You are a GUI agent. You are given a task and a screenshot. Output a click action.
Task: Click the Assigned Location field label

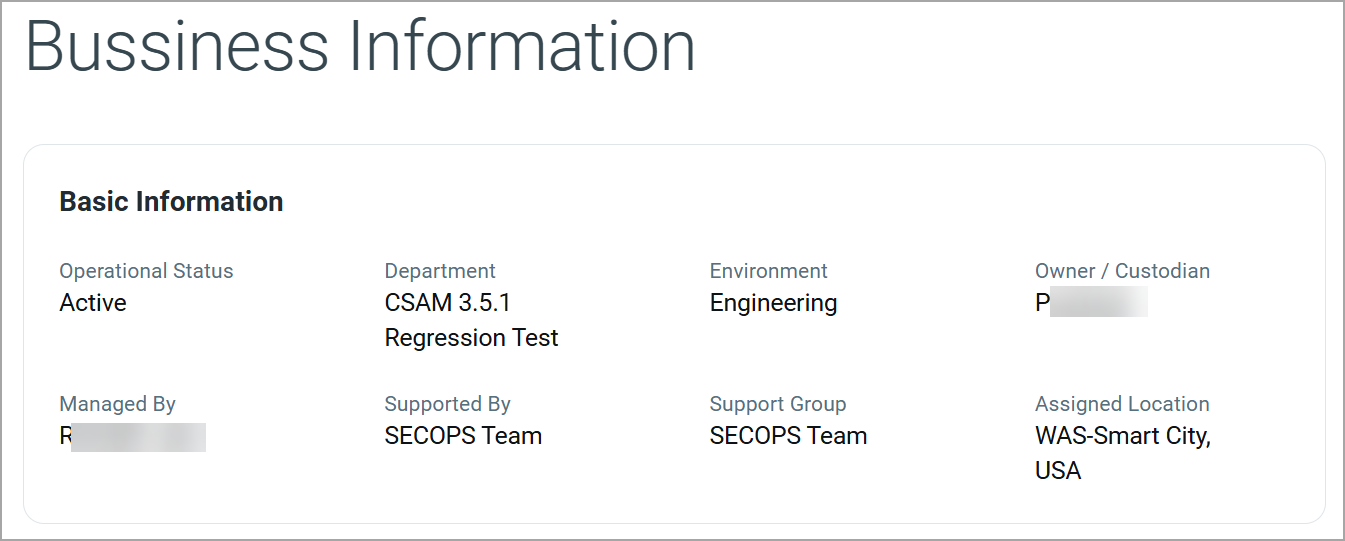(x=1122, y=404)
